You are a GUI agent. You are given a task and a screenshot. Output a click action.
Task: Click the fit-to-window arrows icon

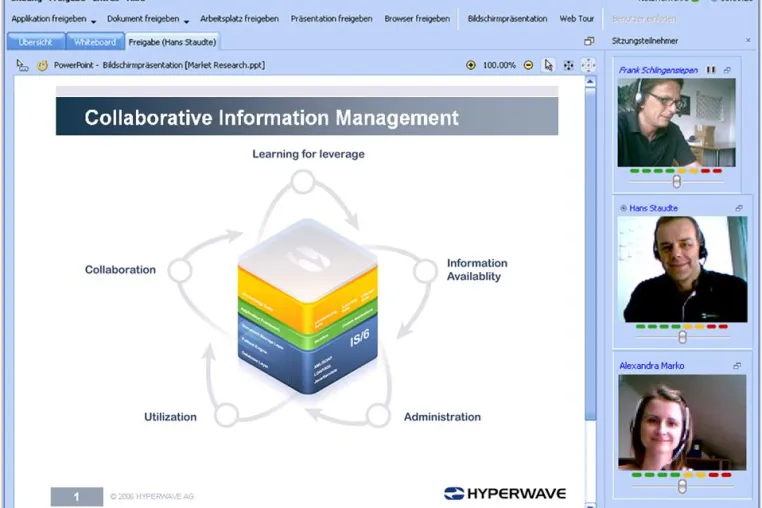[x=568, y=65]
